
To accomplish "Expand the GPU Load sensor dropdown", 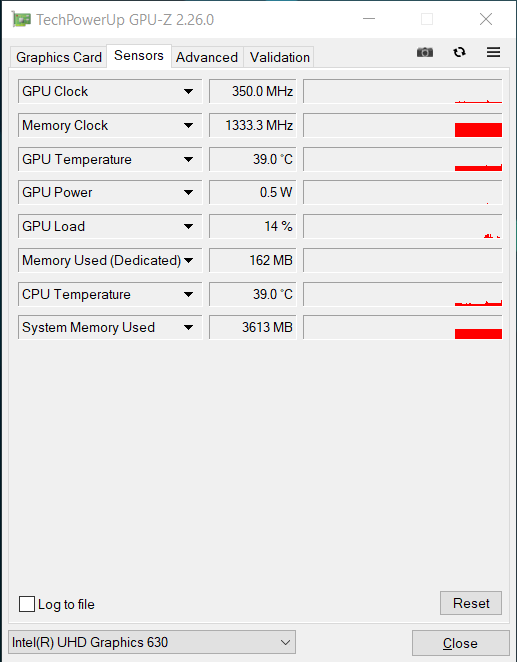I will [x=188, y=226].
